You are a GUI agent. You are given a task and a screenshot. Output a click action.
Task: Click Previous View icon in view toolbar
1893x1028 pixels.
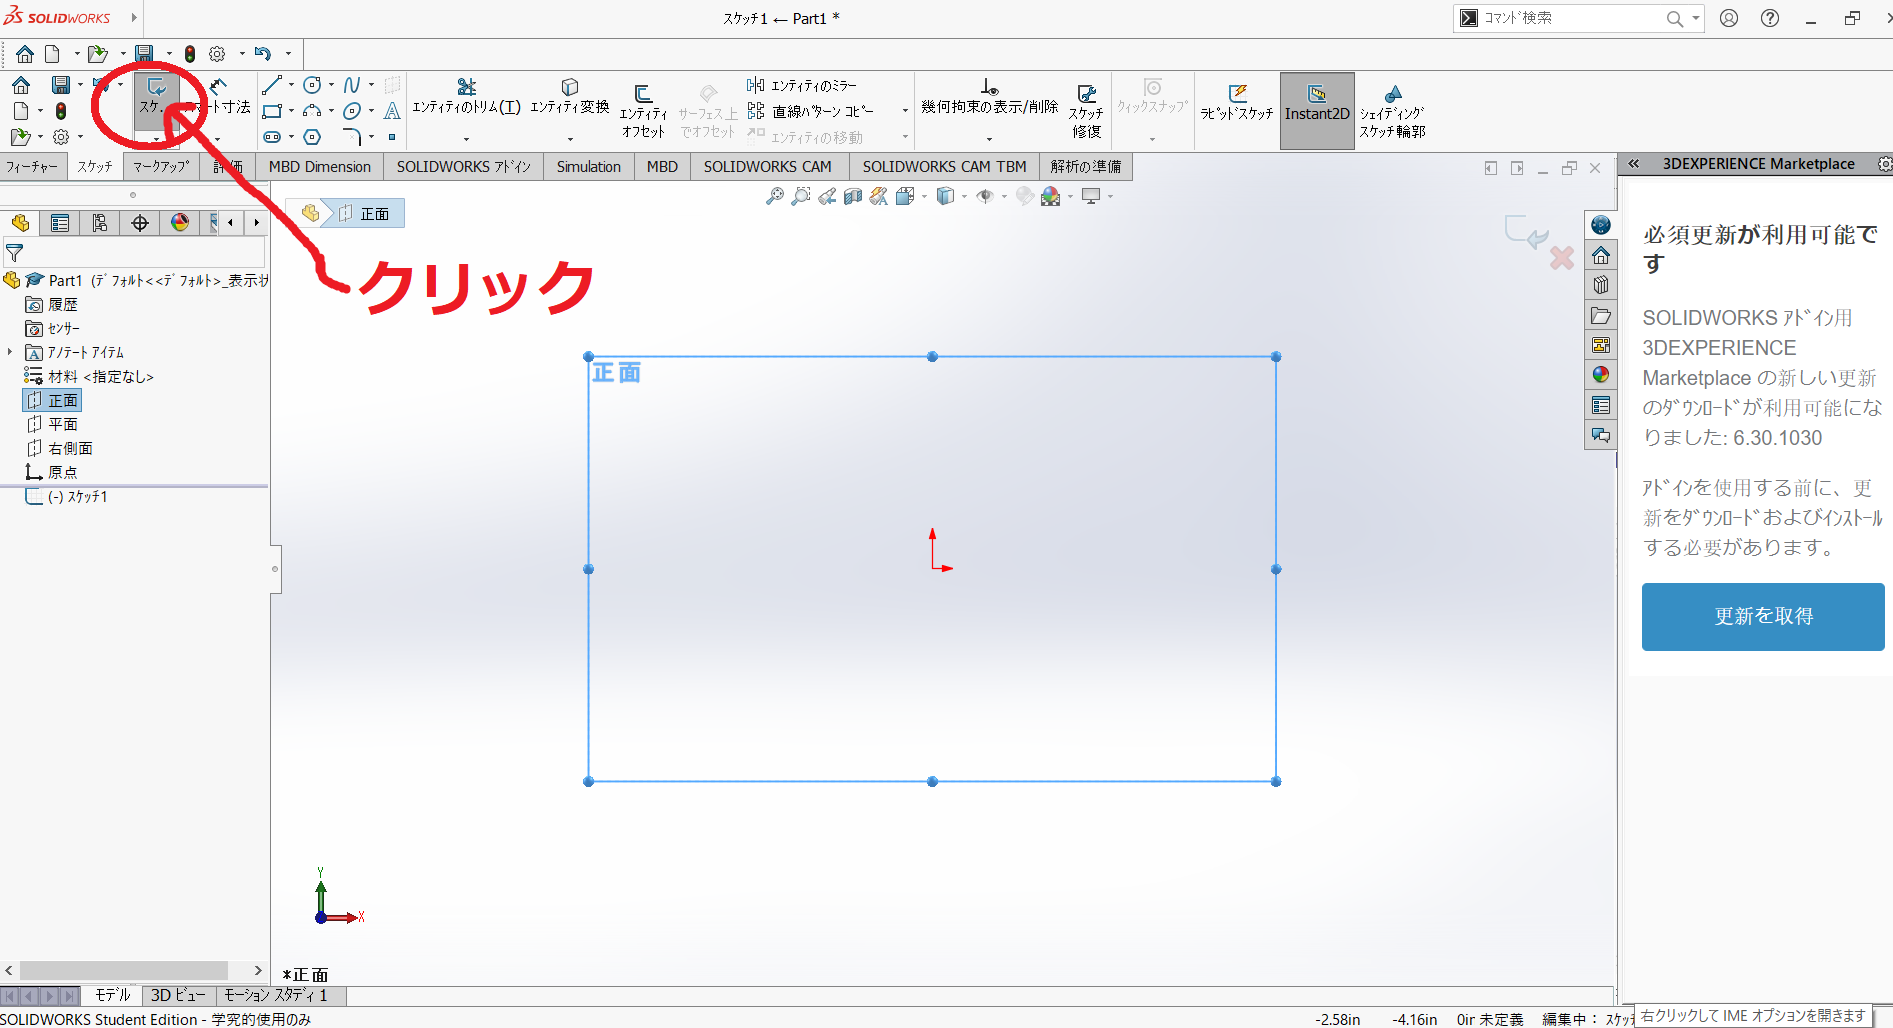[x=827, y=197]
